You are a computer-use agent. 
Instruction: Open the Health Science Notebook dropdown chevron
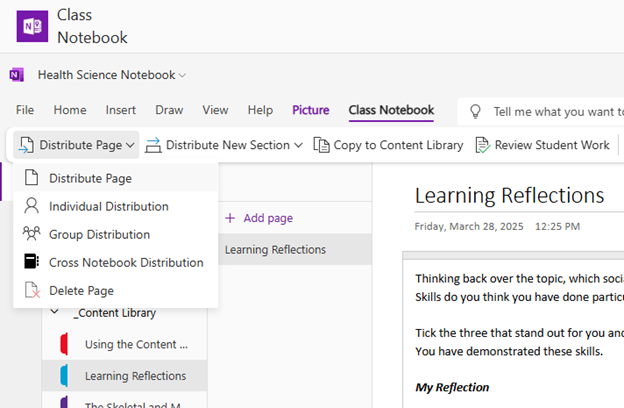coord(182,75)
